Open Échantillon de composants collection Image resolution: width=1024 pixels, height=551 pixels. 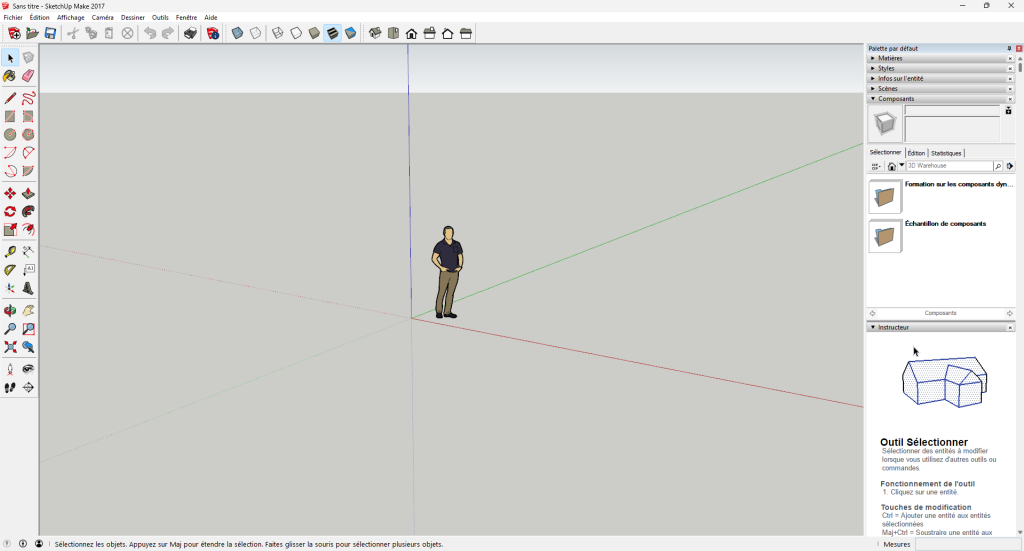[x=945, y=223]
